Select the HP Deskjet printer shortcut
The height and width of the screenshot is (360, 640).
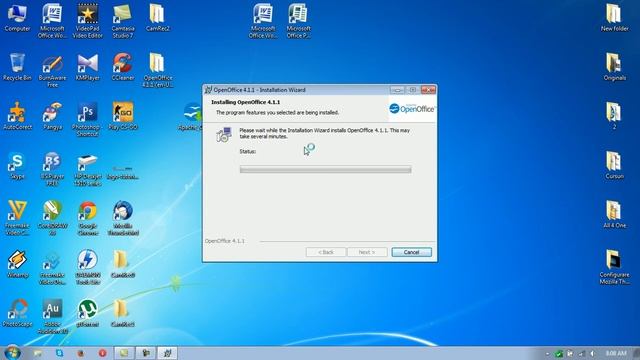pos(88,169)
